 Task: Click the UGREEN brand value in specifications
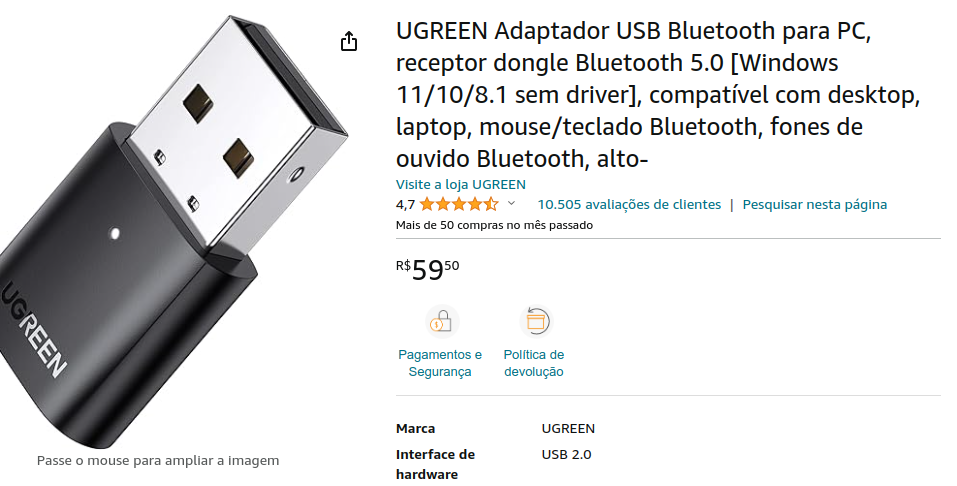coord(568,429)
